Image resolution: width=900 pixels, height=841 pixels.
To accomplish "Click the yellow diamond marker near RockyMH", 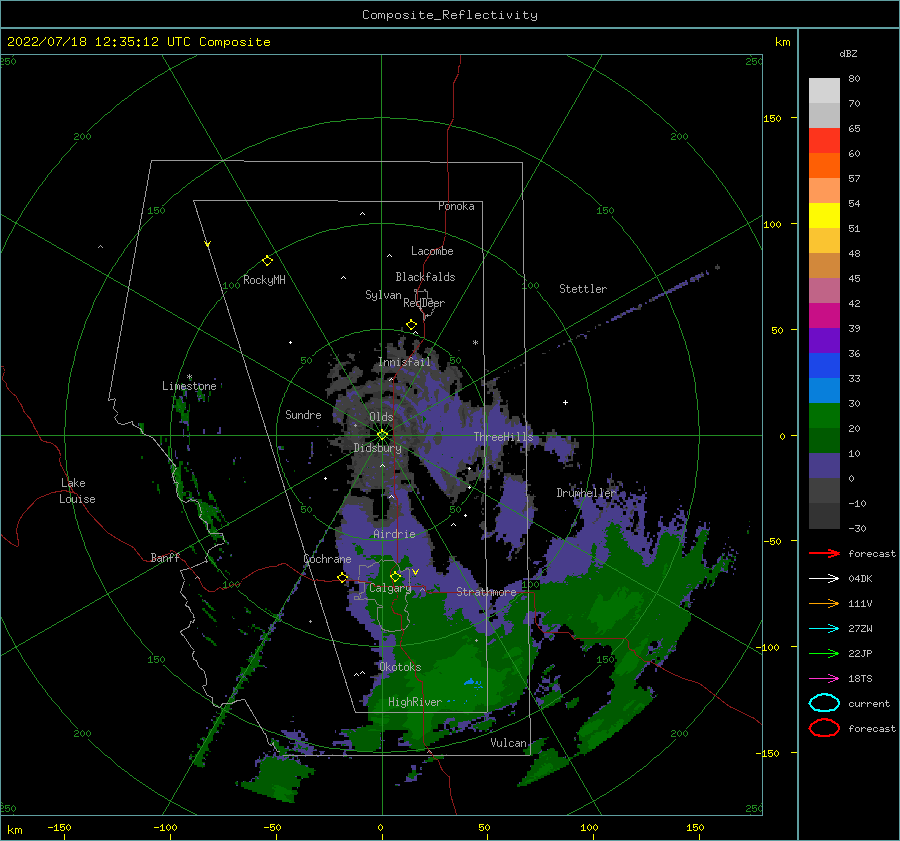I will tap(267, 261).
